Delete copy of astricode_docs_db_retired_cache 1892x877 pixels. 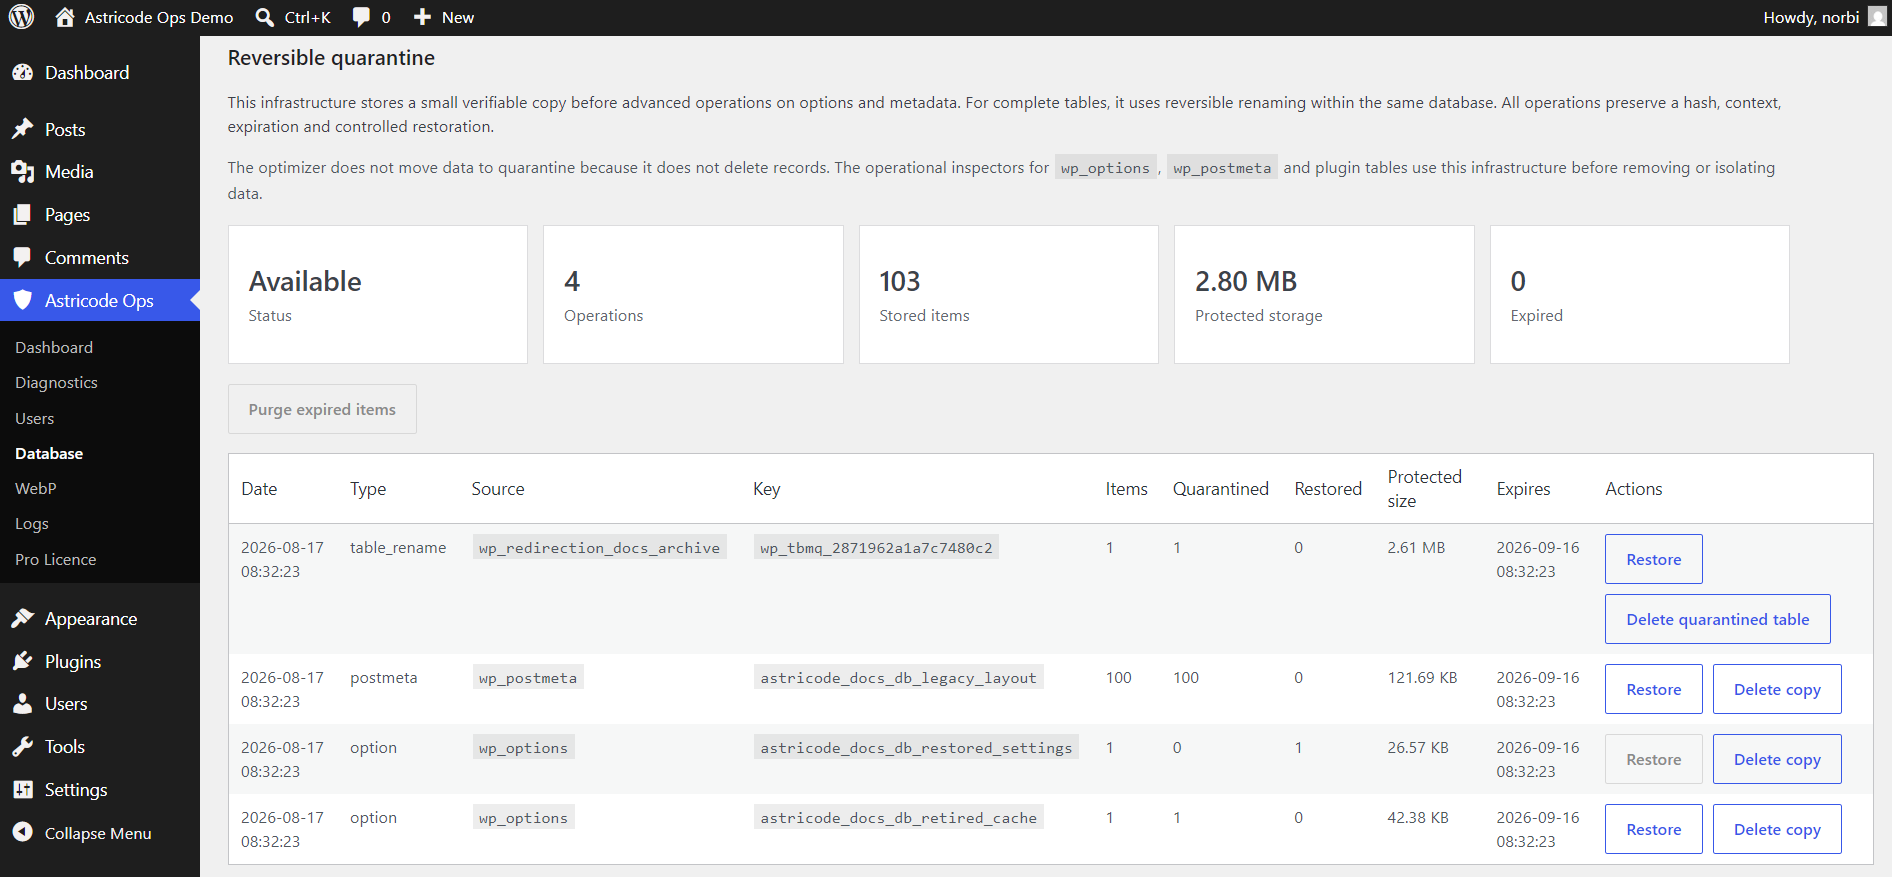click(1777, 829)
